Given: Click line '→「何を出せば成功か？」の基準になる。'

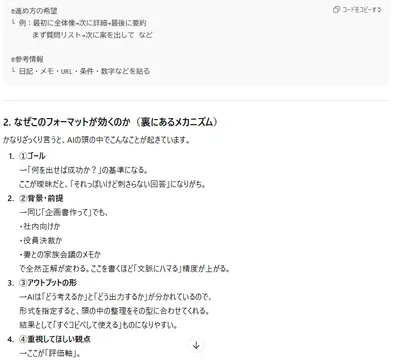Looking at the screenshot, I should tap(83, 170).
